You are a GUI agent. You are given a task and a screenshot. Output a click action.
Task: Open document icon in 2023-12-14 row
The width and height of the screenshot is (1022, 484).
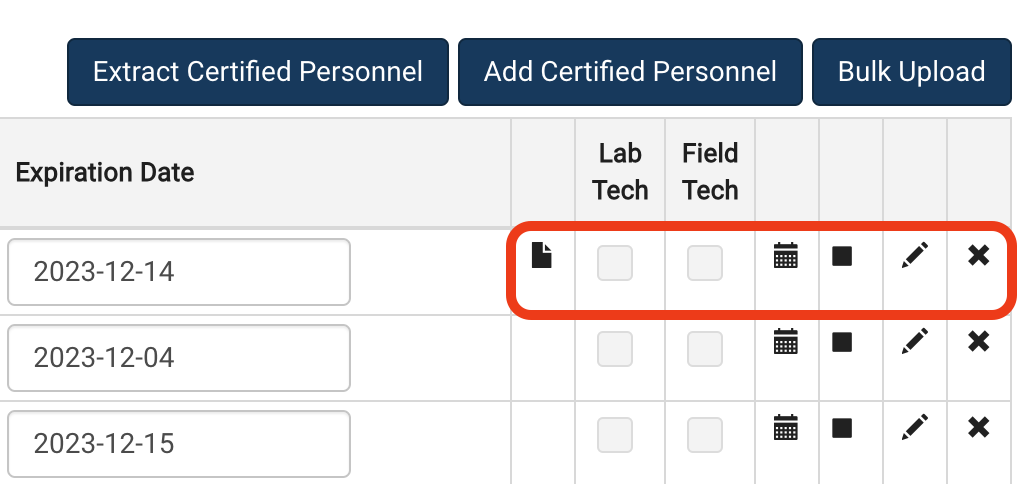(541, 255)
